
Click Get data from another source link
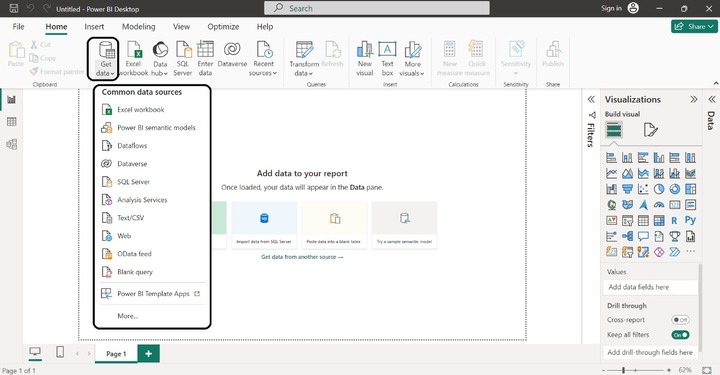(x=302, y=257)
